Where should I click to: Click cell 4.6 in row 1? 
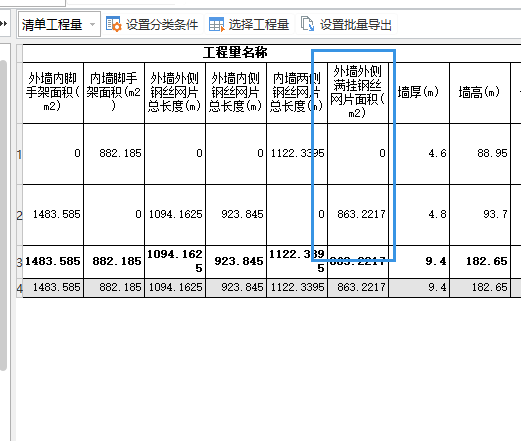click(x=419, y=154)
